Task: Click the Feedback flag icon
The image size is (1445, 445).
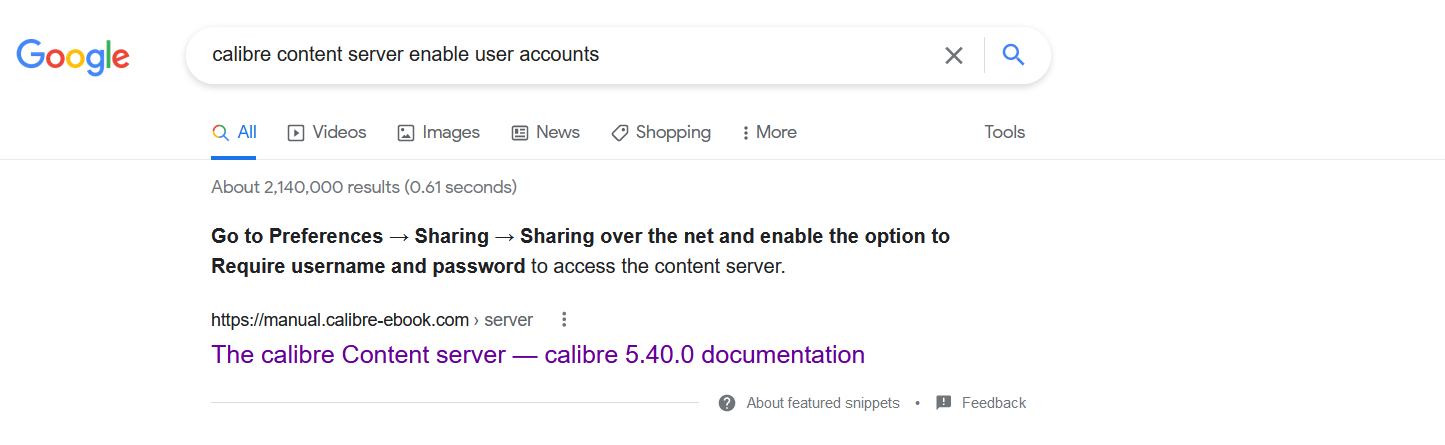Action: [944, 403]
